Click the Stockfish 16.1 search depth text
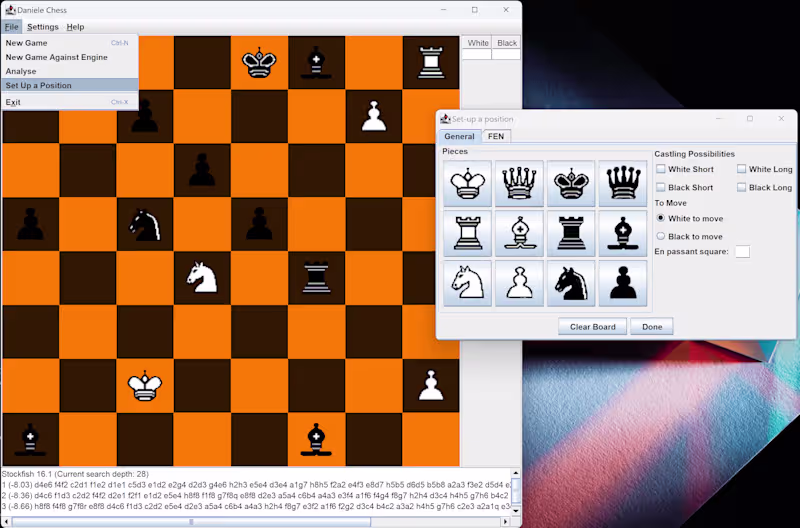Image resolution: width=800 pixels, height=528 pixels. 75,474
